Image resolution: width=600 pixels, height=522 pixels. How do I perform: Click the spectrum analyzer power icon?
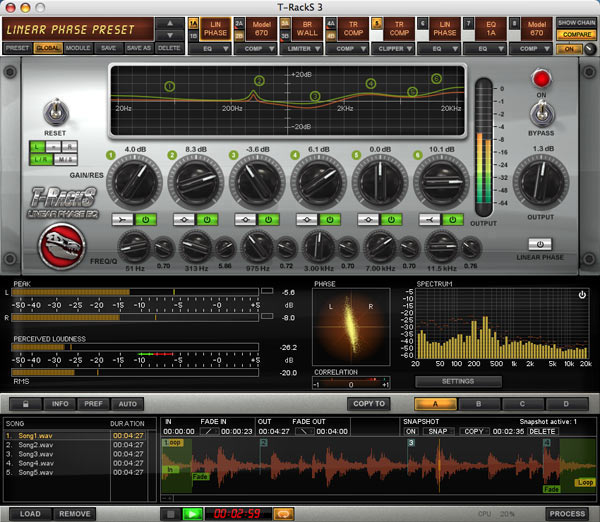(x=581, y=295)
